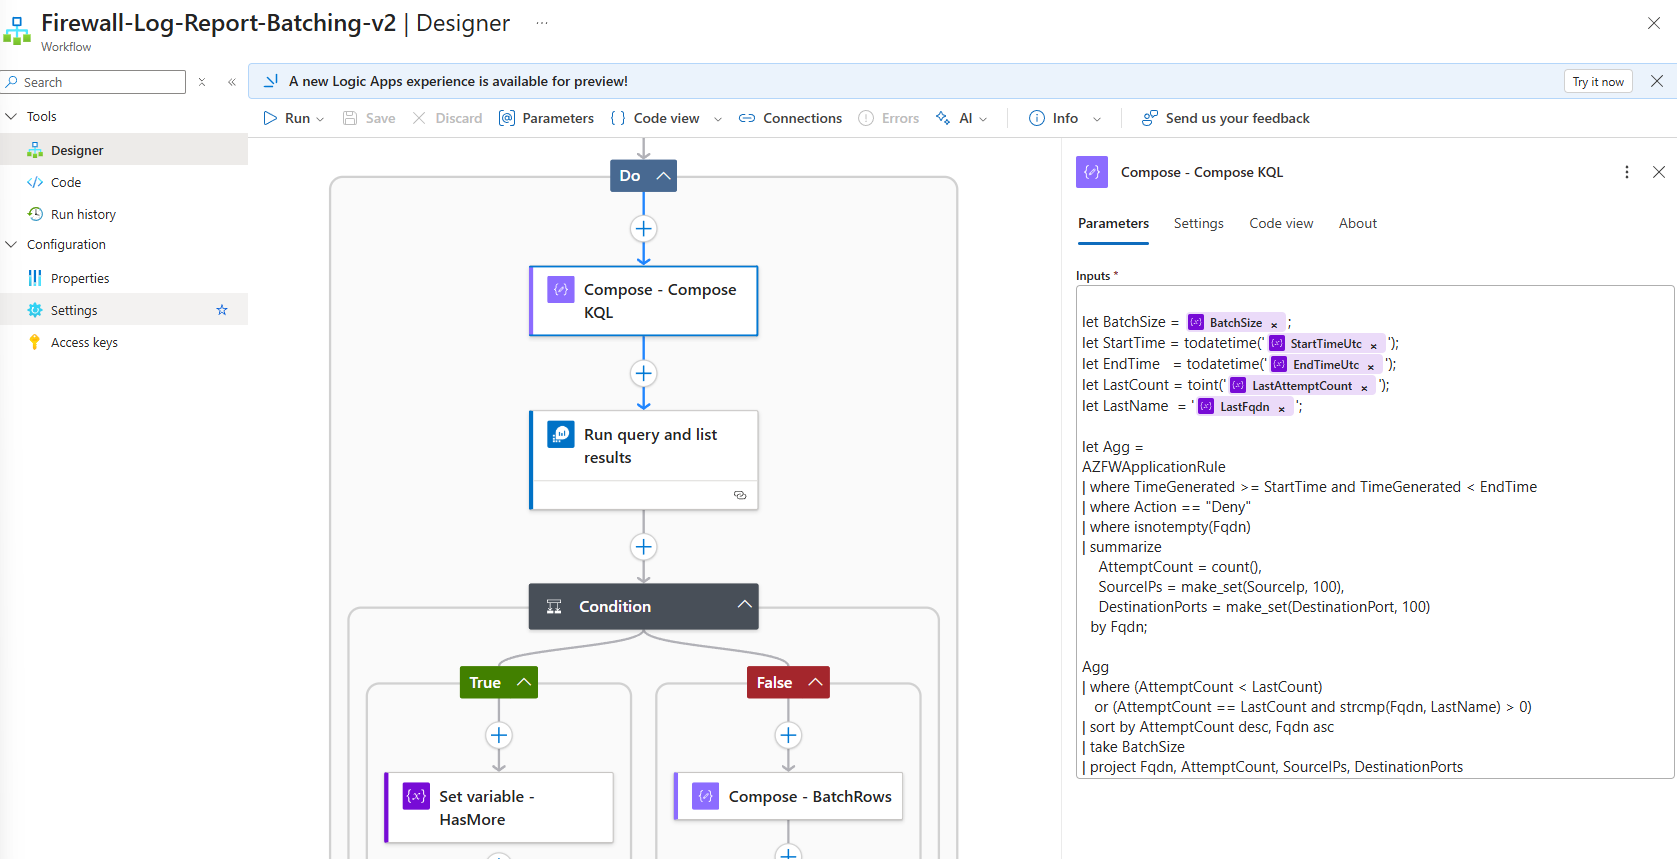Collapse the Do loop block
Screen dimensions: 1677x859
[x=663, y=176]
